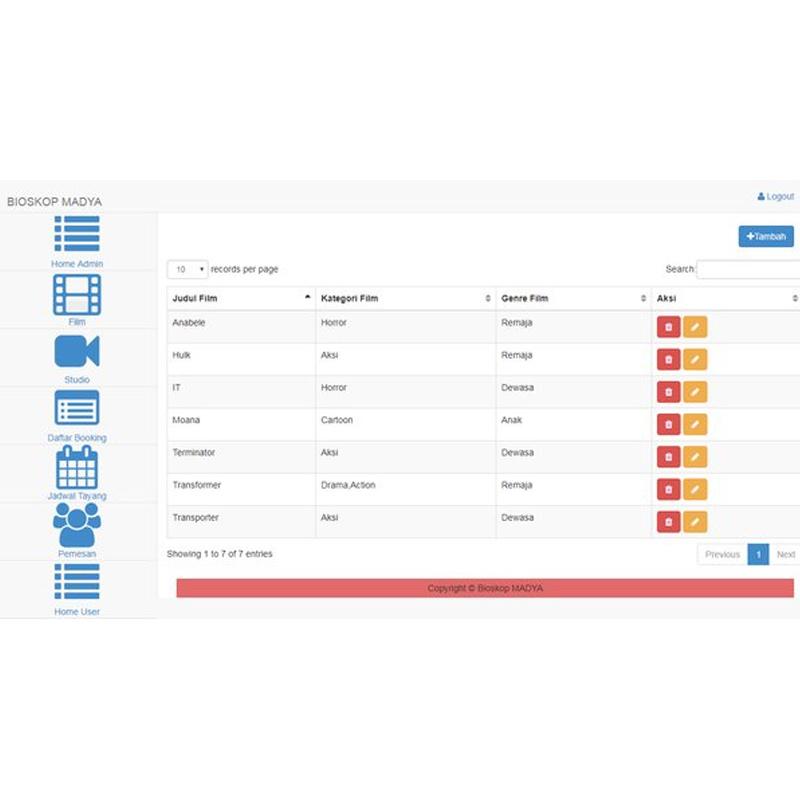Click the Previous pagination button
Image resolution: width=800 pixels, height=800 pixels.
click(722, 554)
